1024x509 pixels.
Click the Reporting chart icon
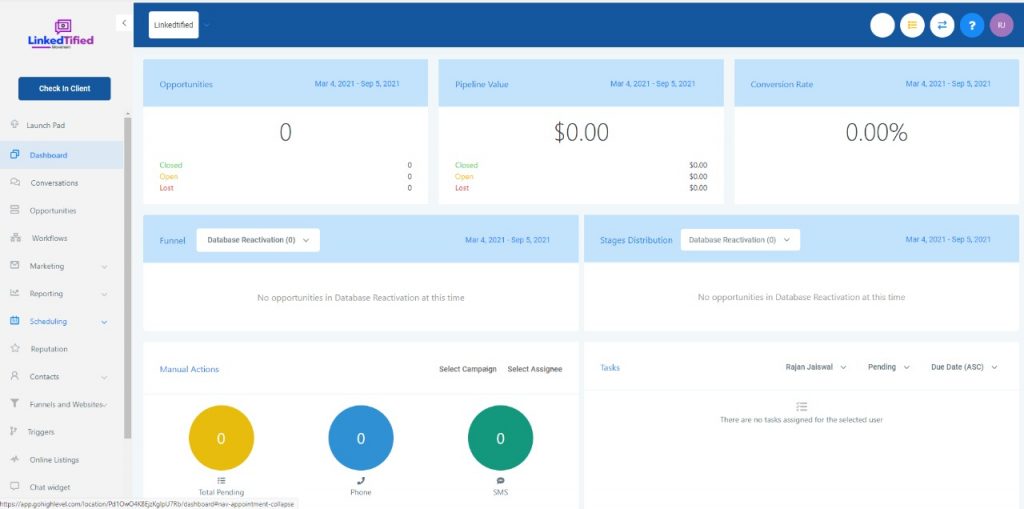pos(14,293)
